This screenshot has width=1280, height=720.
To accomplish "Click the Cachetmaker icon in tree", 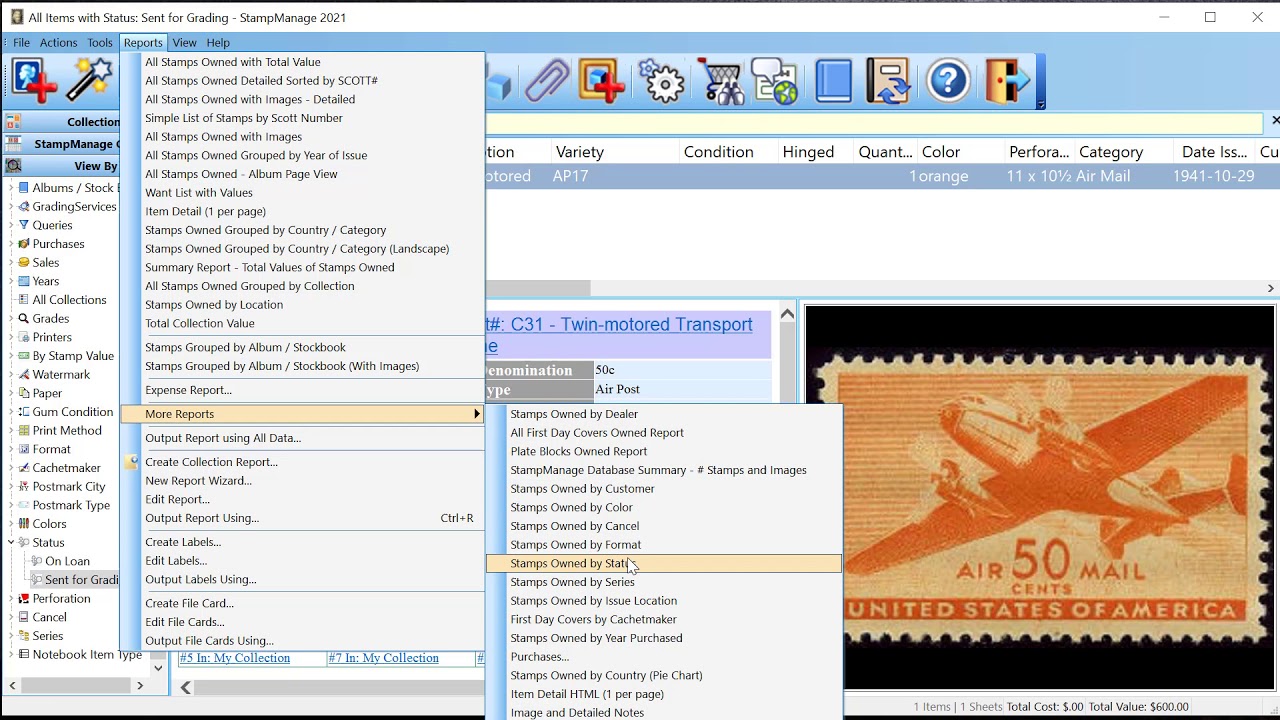I will (x=24, y=468).
